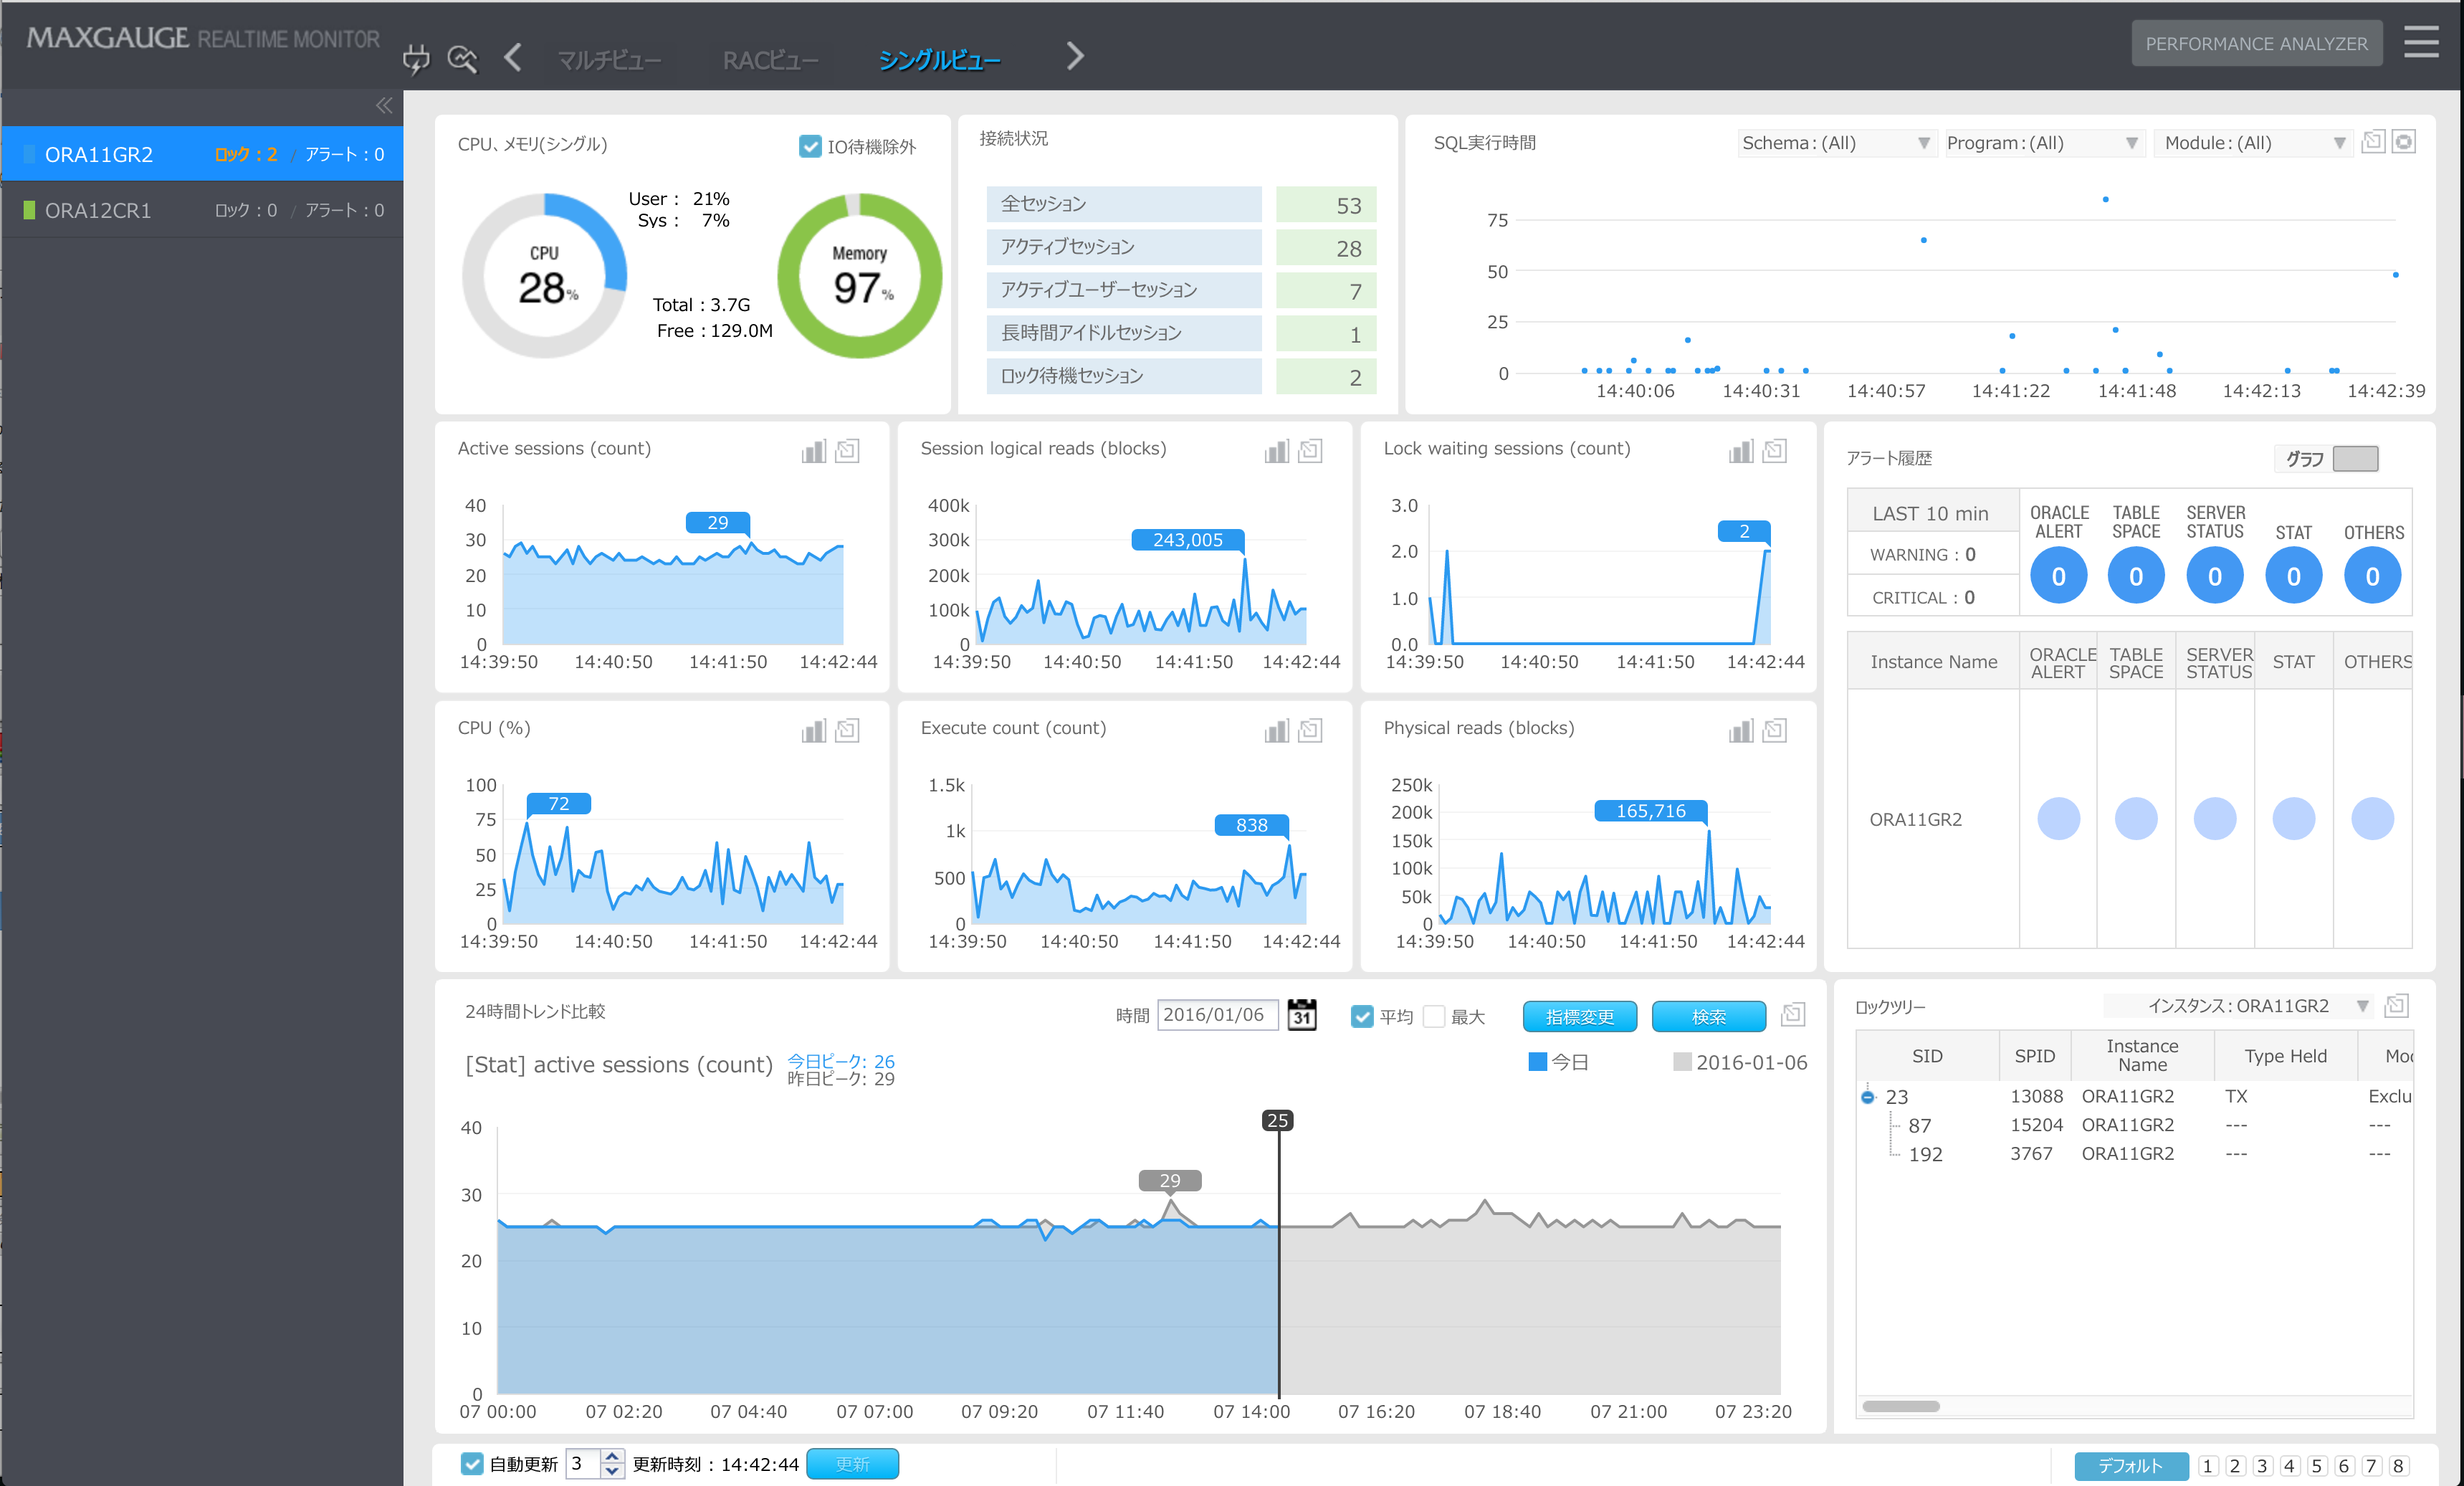Open インスタンス: ORA11GR2 dropdown in lock tree
The width and height of the screenshot is (2464, 1486).
click(2239, 1006)
